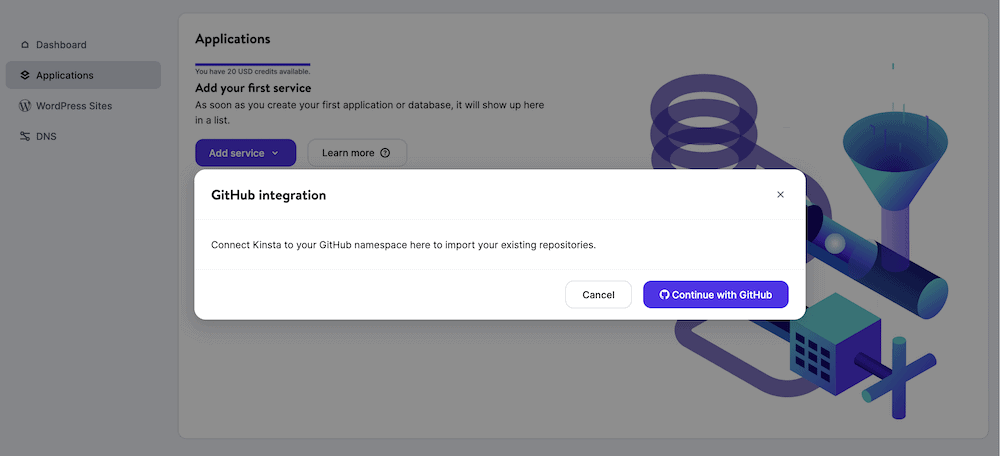Image resolution: width=1000 pixels, height=456 pixels.
Task: Click the Dashboard home icon in sidebar
Action: 25,45
